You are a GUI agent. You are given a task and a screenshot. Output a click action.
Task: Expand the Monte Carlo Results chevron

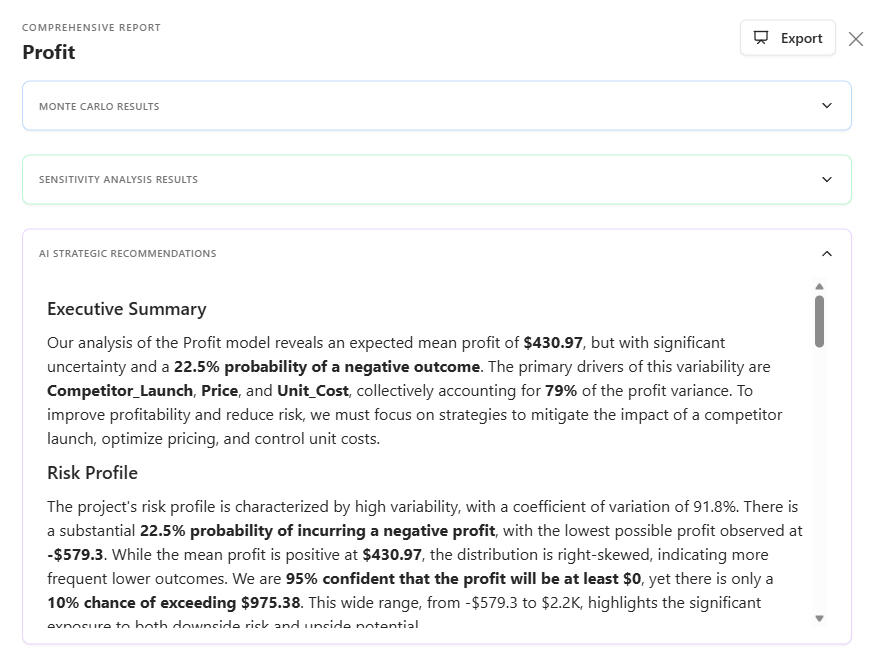click(x=826, y=106)
